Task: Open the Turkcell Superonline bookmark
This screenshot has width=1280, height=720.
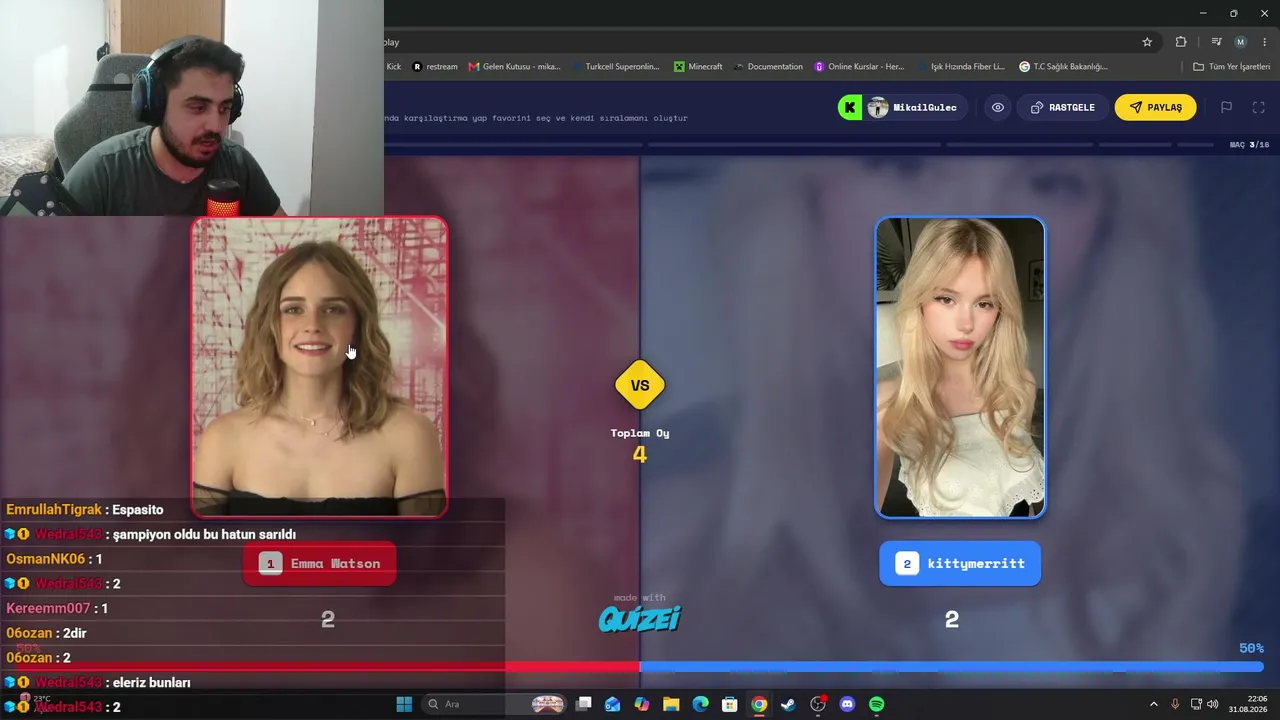Action: [616, 67]
